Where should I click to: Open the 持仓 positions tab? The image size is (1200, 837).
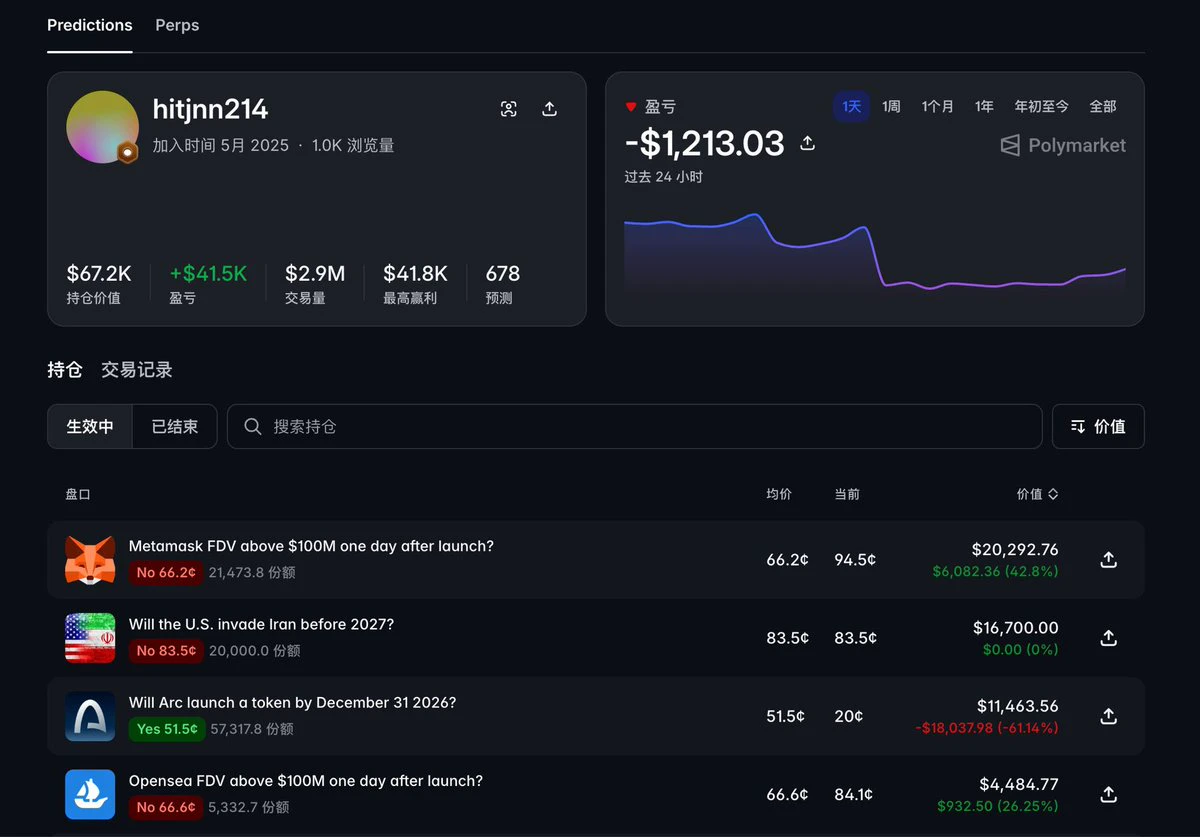point(65,370)
